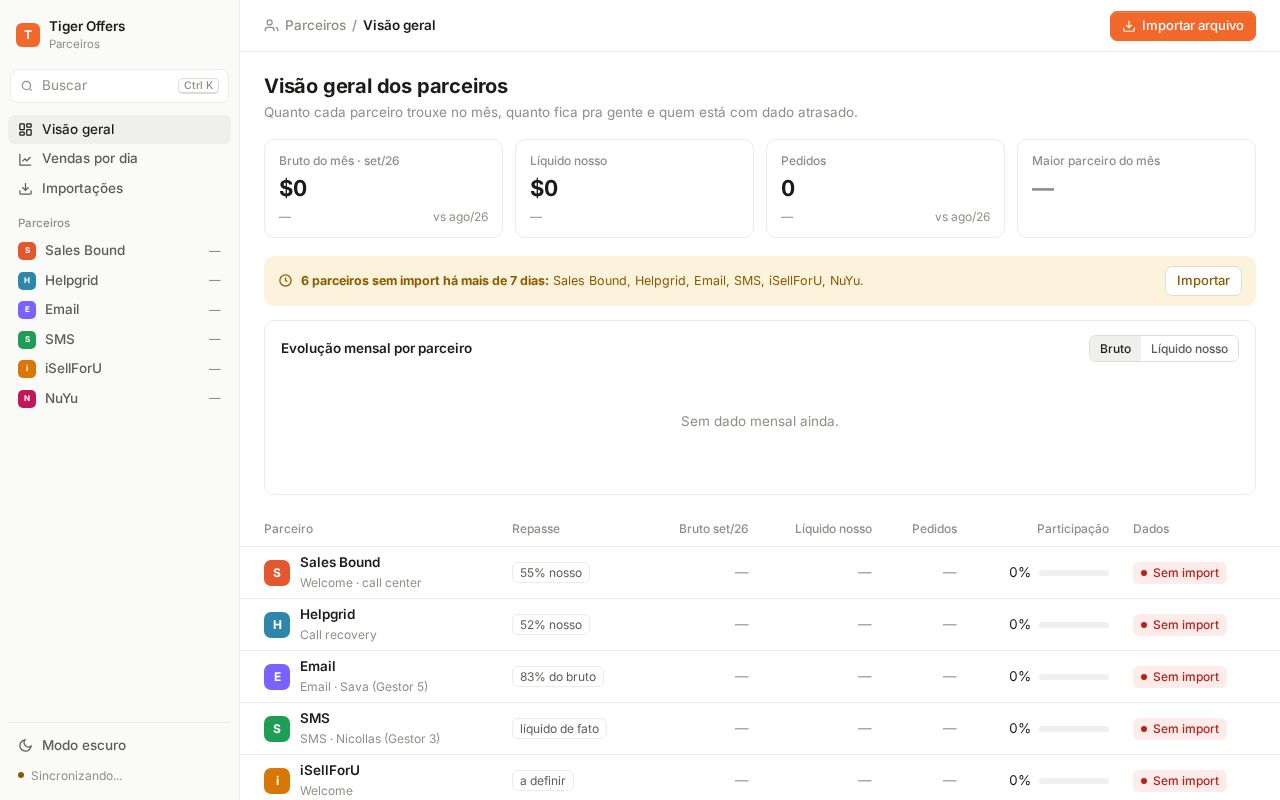
Task: Click the Visão geral grid icon
Action: [26, 129]
